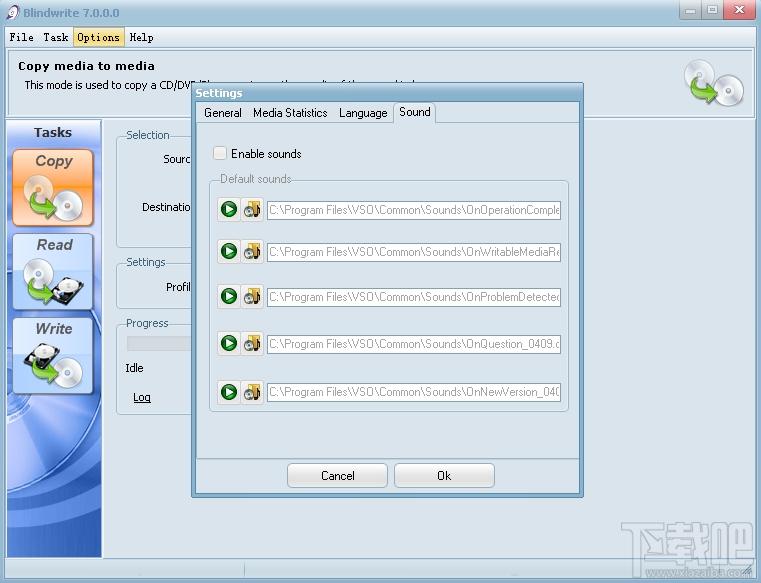Browse for the OnWritableMedia sound file
Image resolution: width=761 pixels, height=583 pixels.
coord(252,251)
